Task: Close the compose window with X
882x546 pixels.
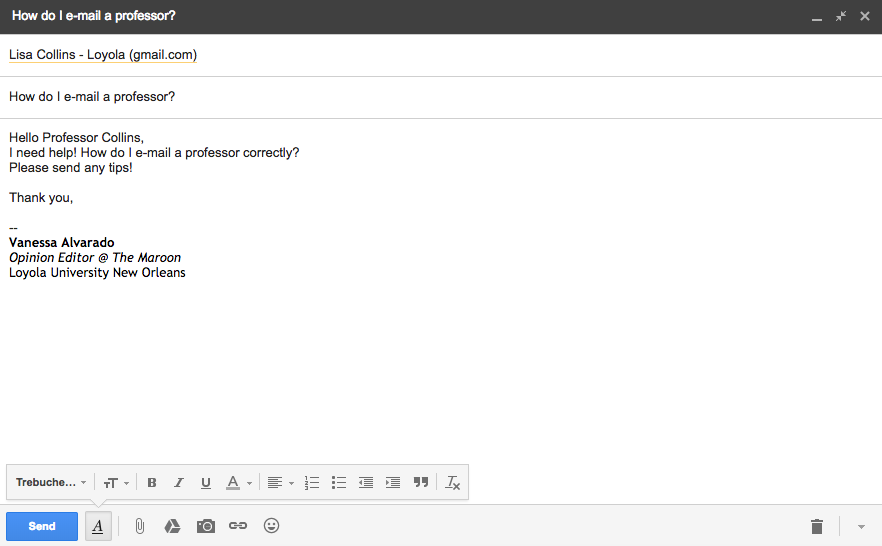Action: (865, 16)
